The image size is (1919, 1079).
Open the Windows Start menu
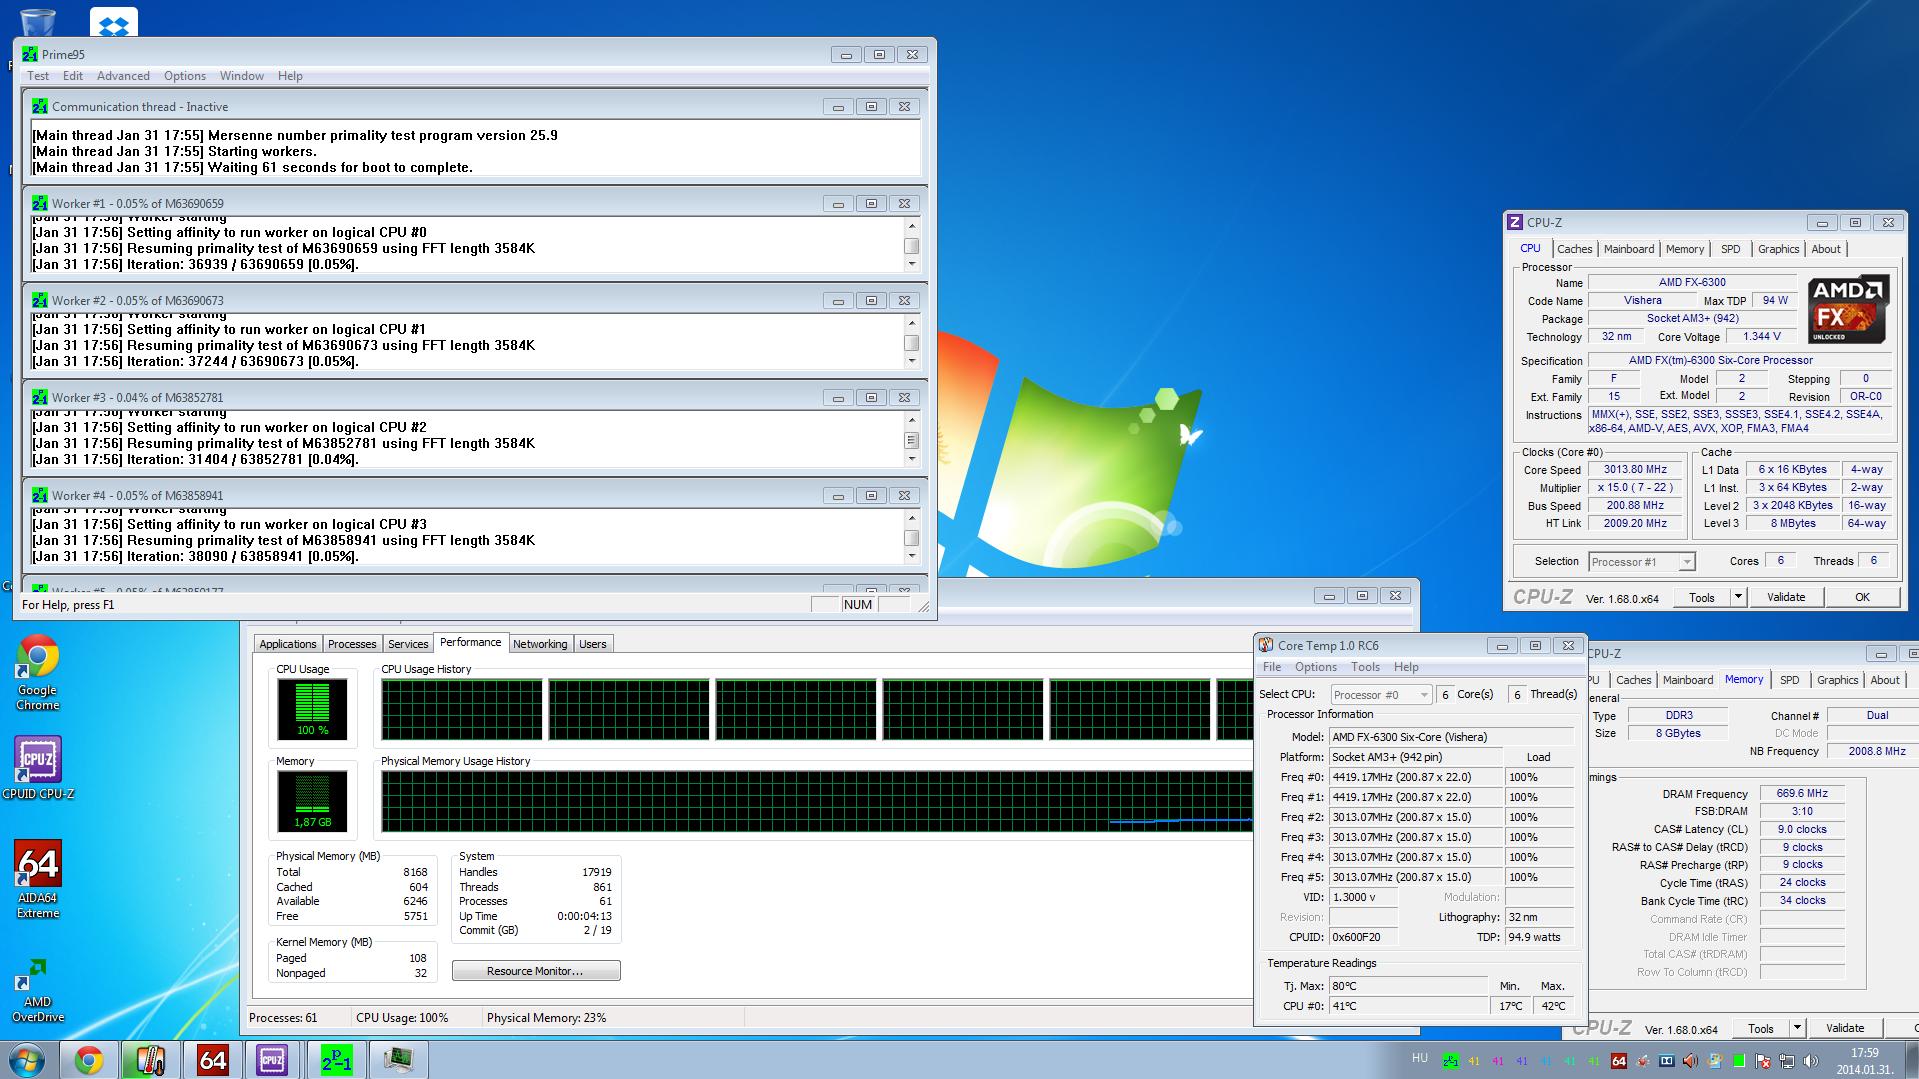(x=26, y=1060)
